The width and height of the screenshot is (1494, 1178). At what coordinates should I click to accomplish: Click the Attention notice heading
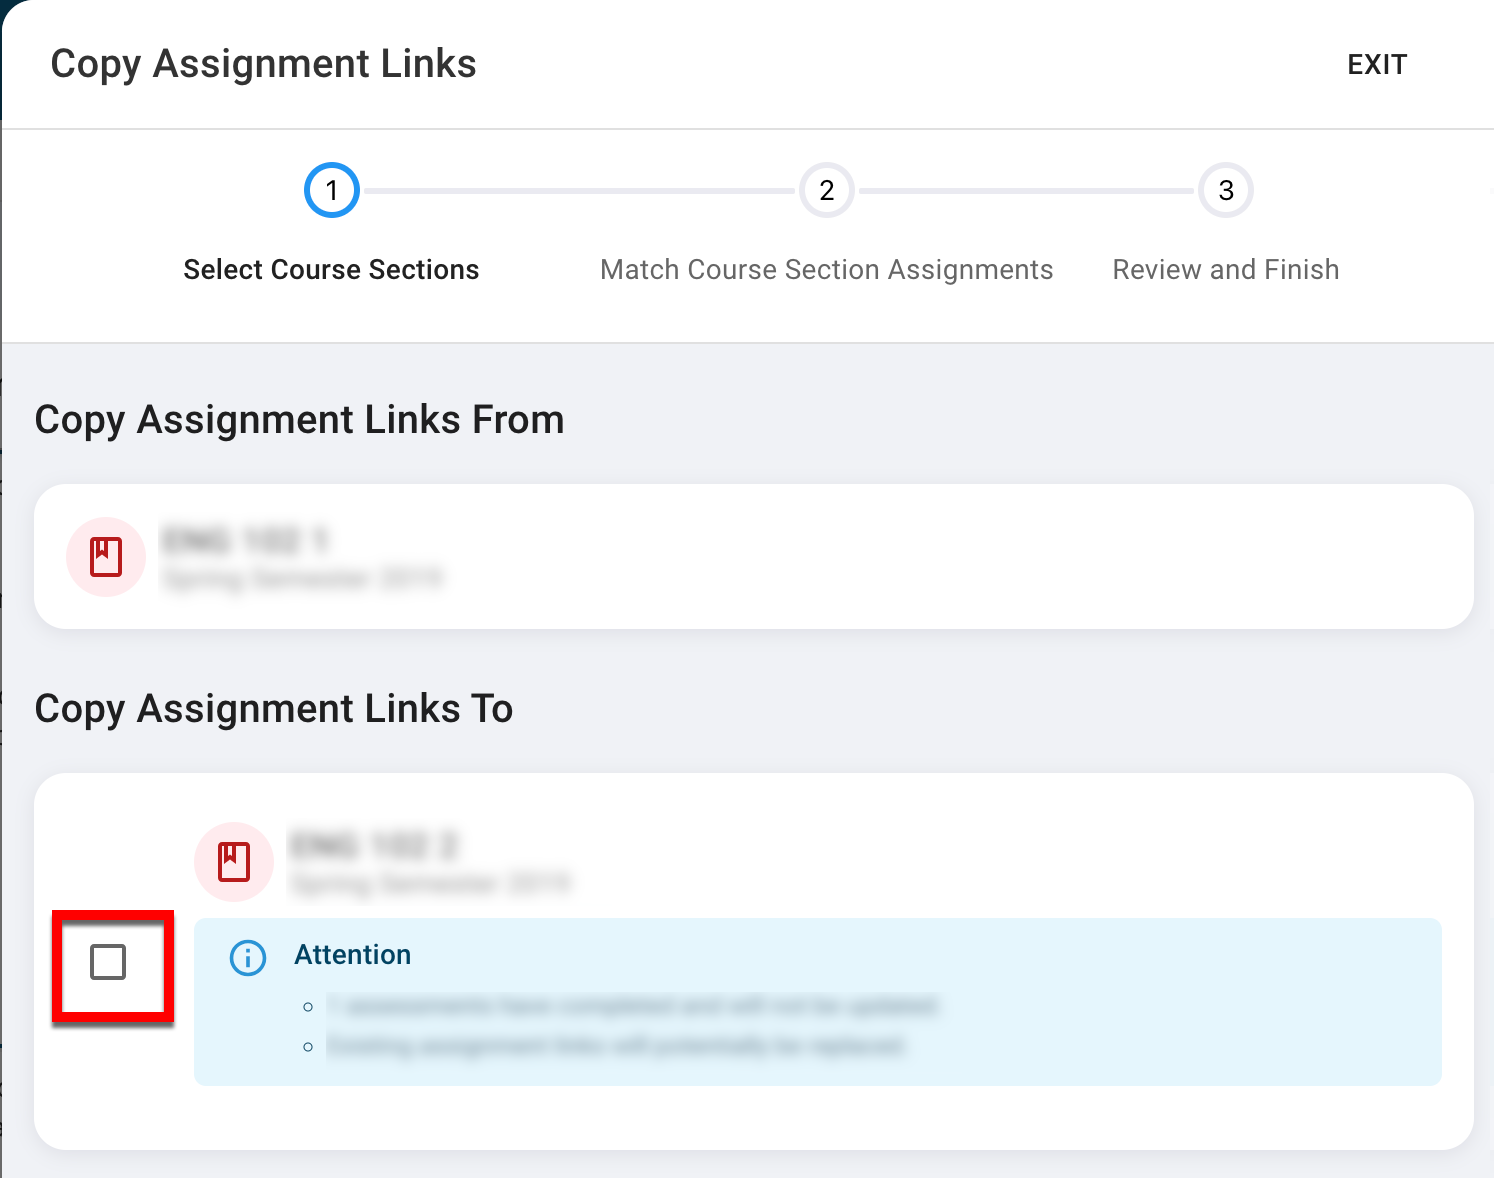[352, 955]
